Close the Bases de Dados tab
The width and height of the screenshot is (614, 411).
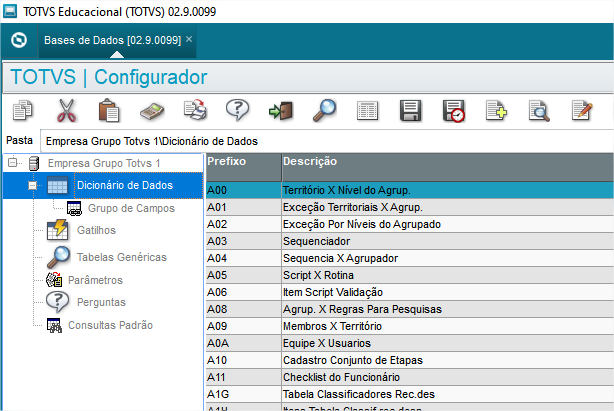pos(189,39)
